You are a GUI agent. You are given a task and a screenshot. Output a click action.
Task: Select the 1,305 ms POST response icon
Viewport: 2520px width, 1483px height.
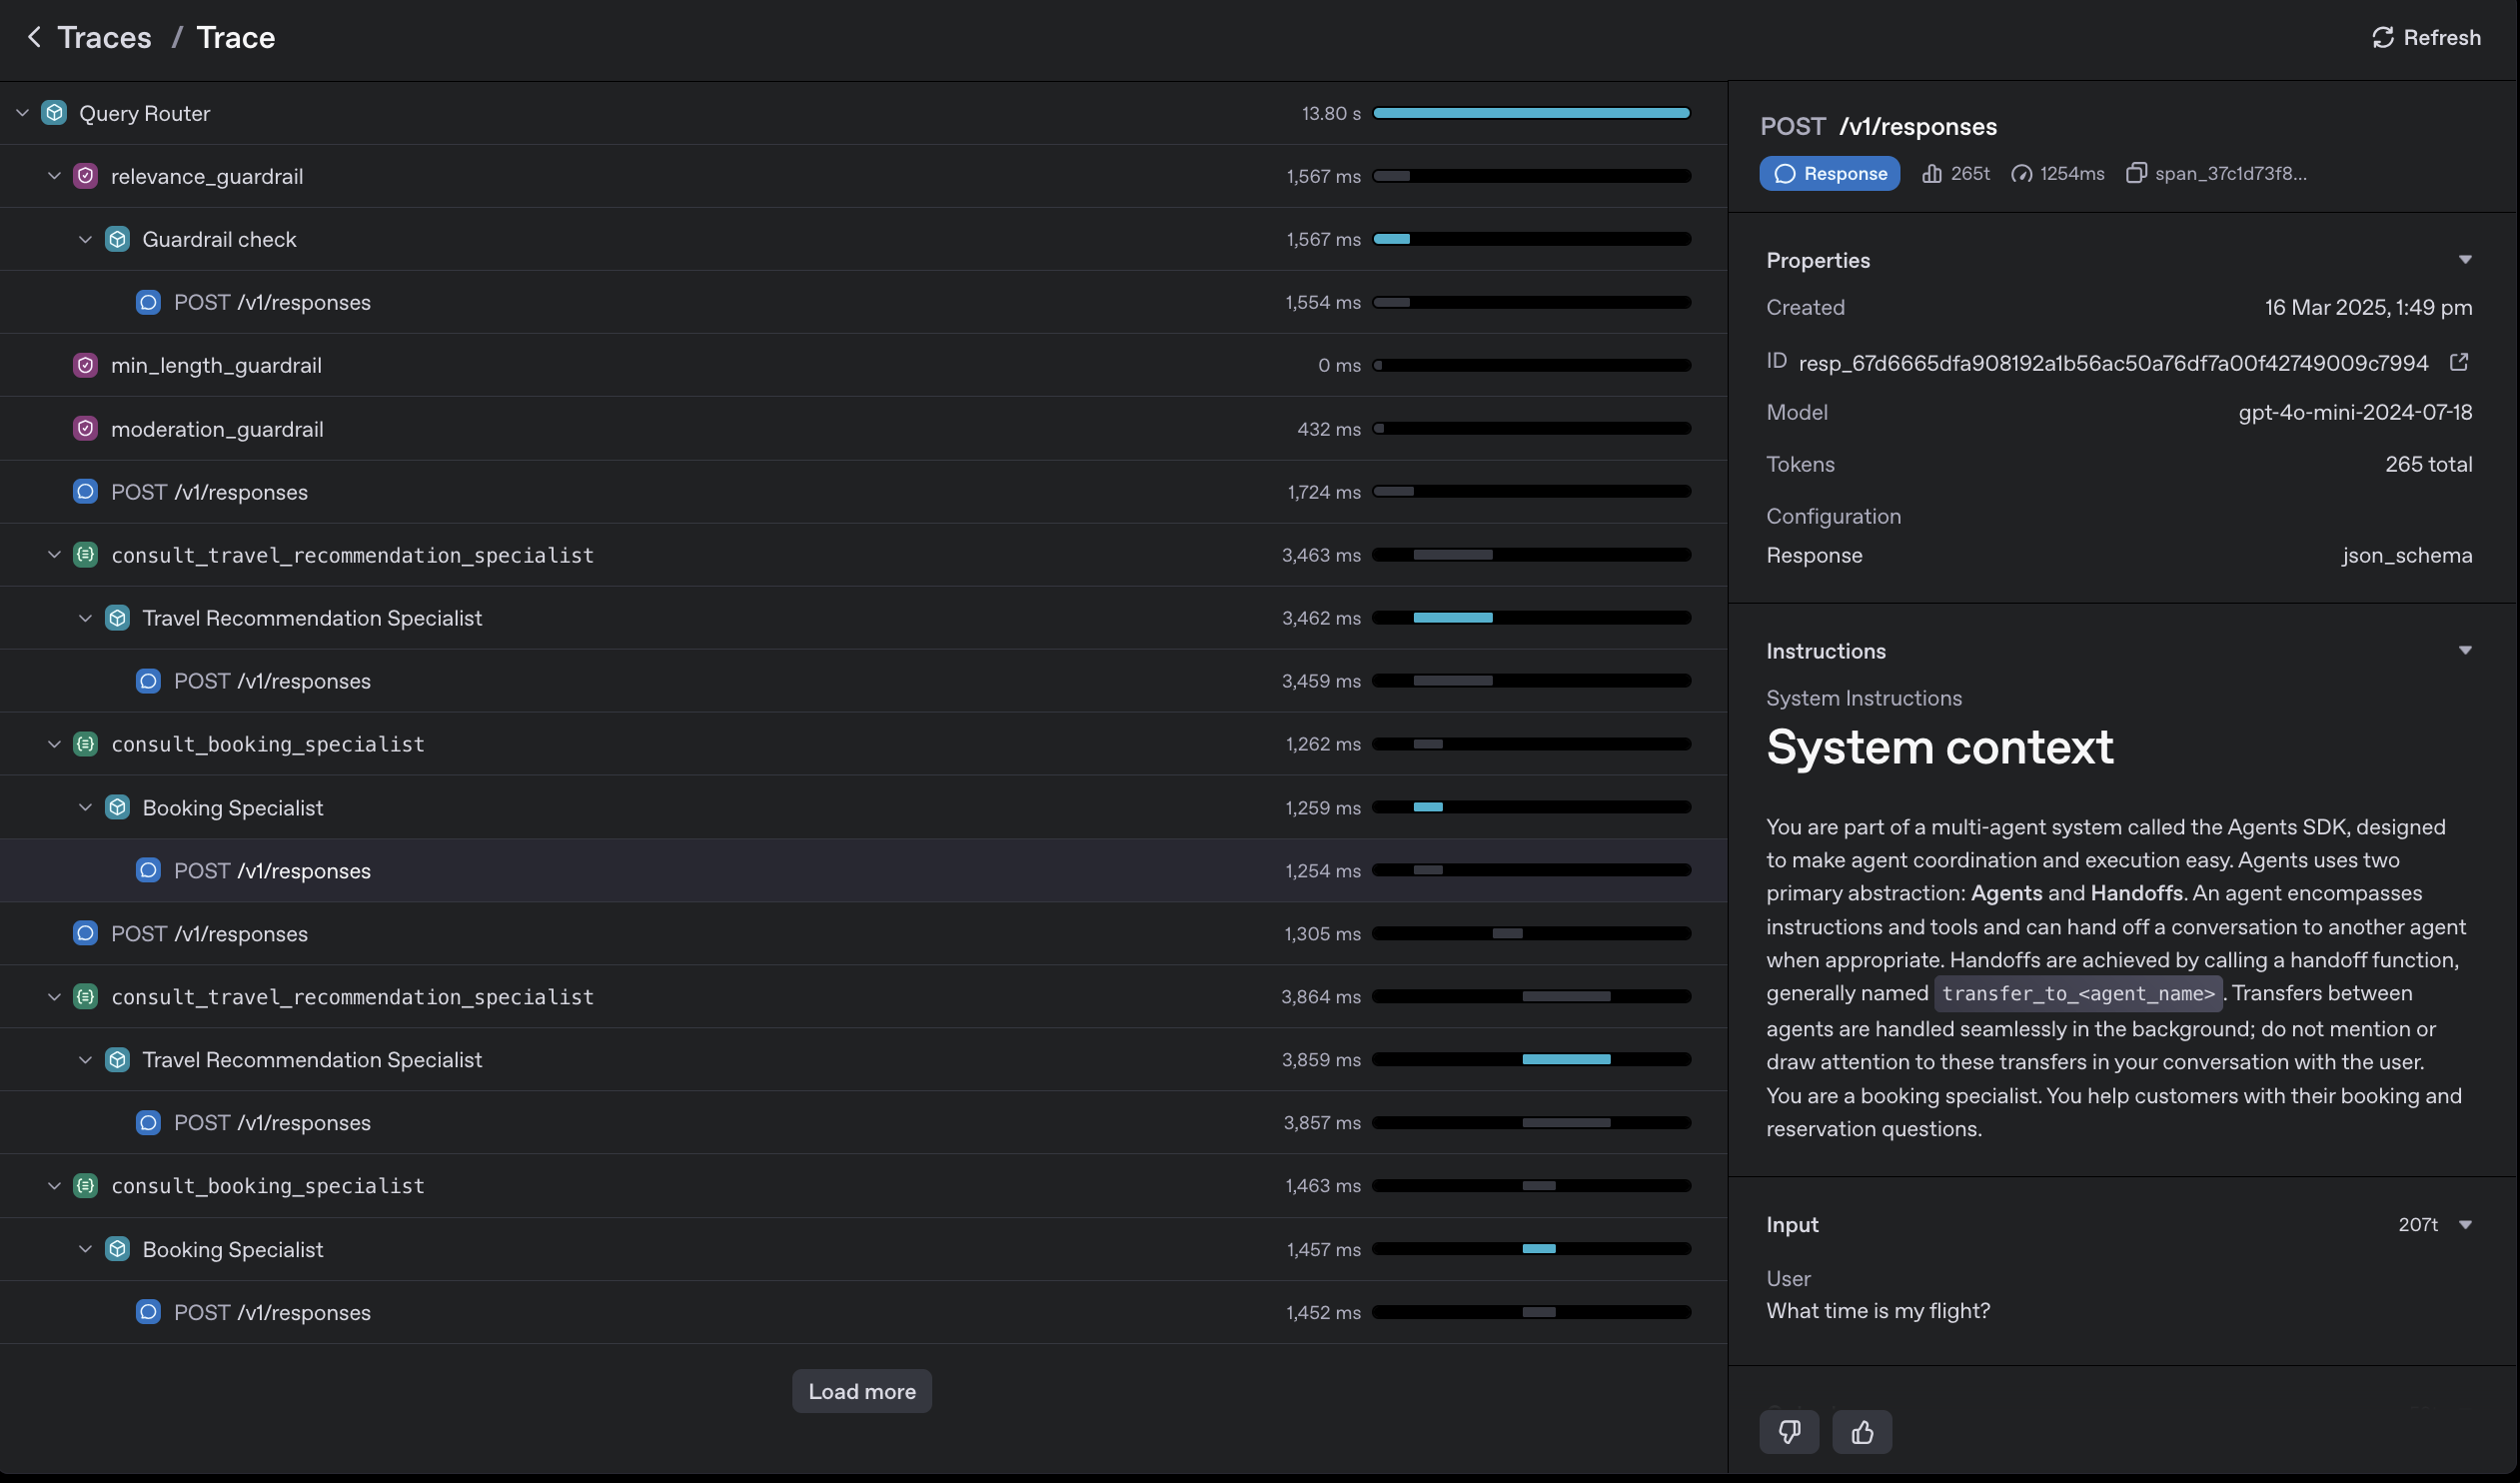86,933
